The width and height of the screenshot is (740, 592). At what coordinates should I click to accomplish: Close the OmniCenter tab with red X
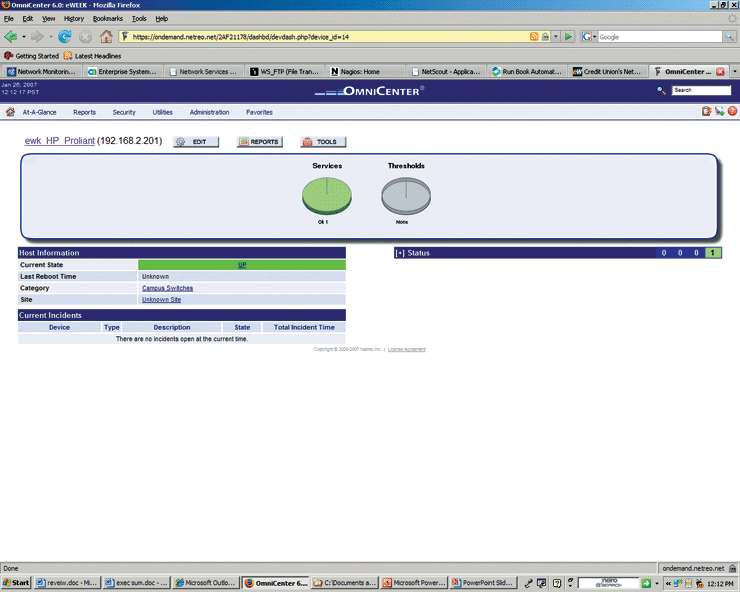[x=720, y=71]
